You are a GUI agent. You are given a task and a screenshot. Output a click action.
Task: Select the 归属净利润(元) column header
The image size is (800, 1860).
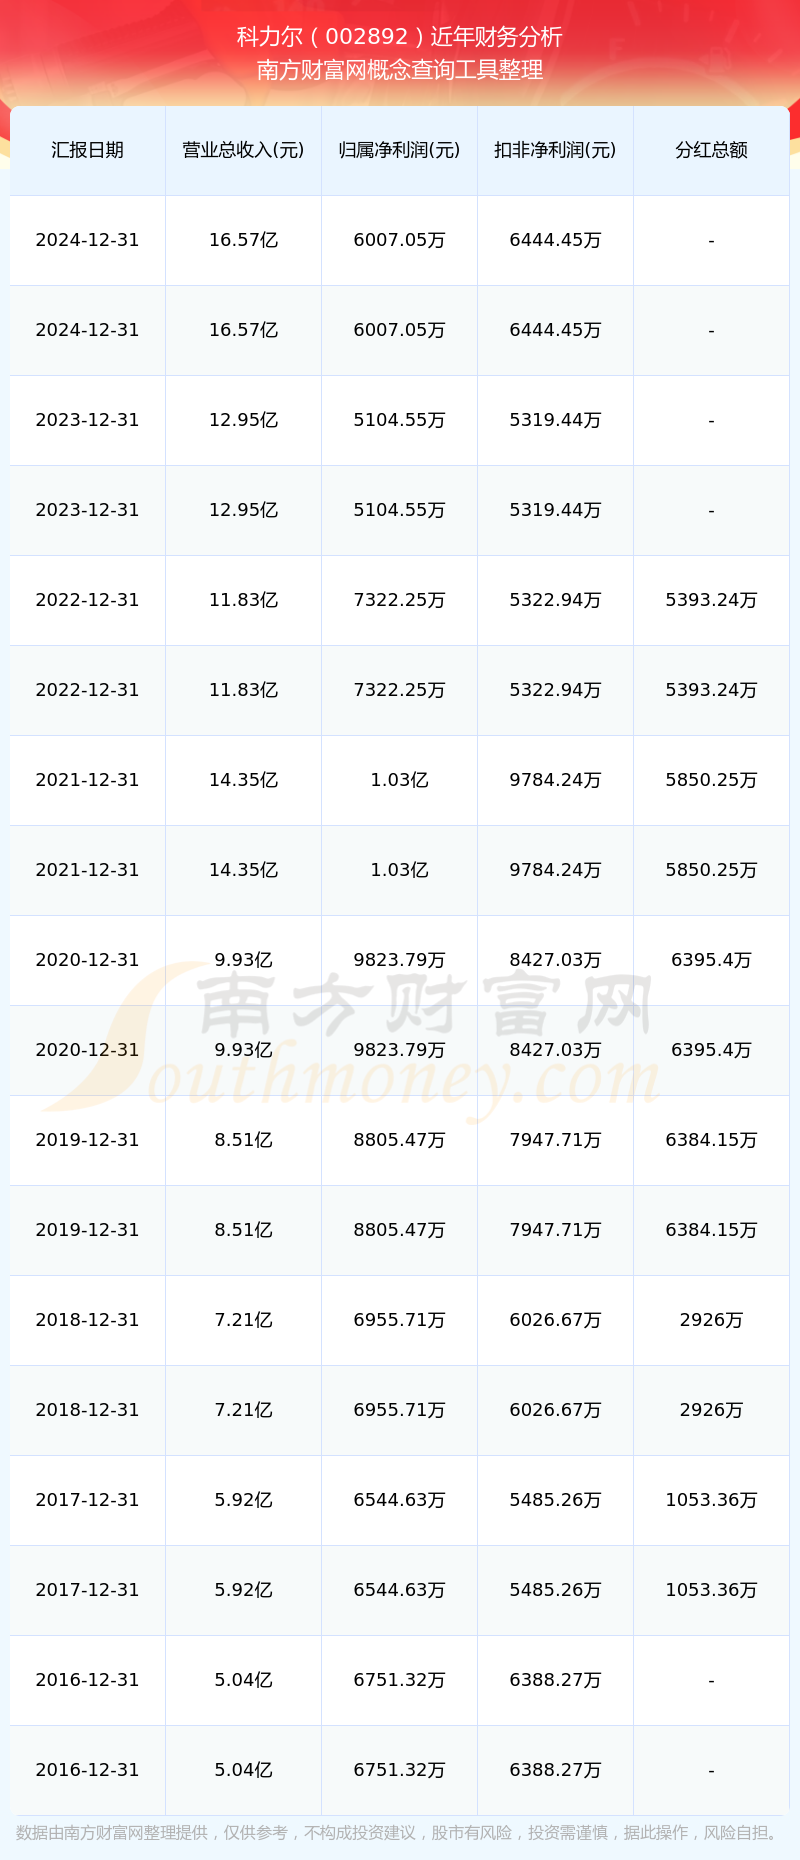(399, 150)
